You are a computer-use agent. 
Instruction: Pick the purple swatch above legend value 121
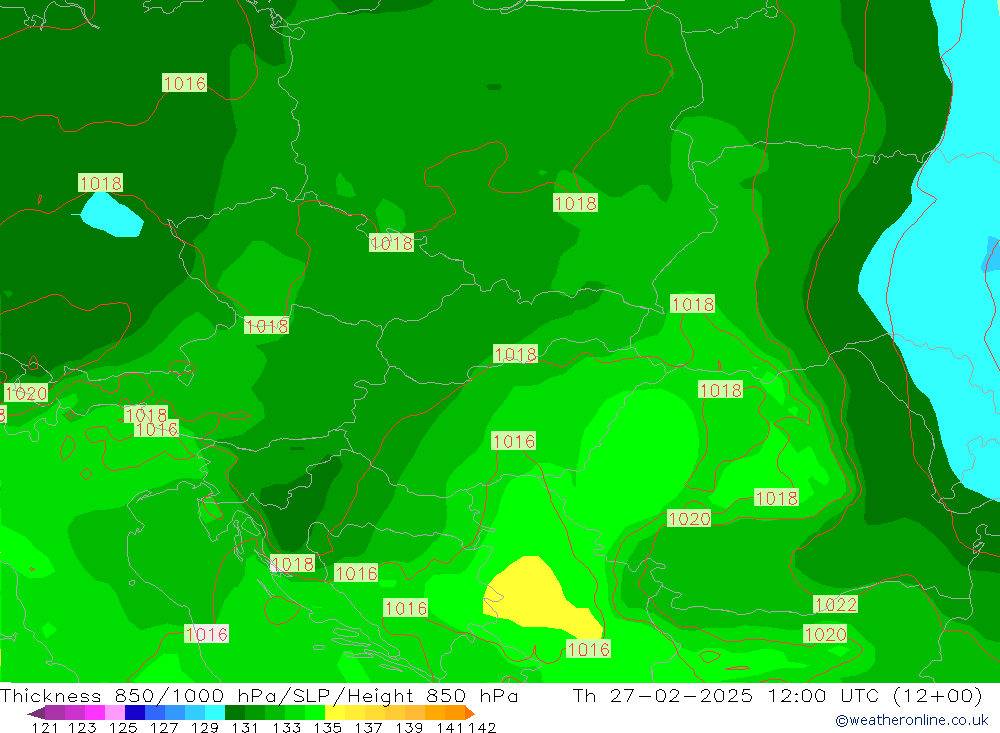(x=55, y=713)
